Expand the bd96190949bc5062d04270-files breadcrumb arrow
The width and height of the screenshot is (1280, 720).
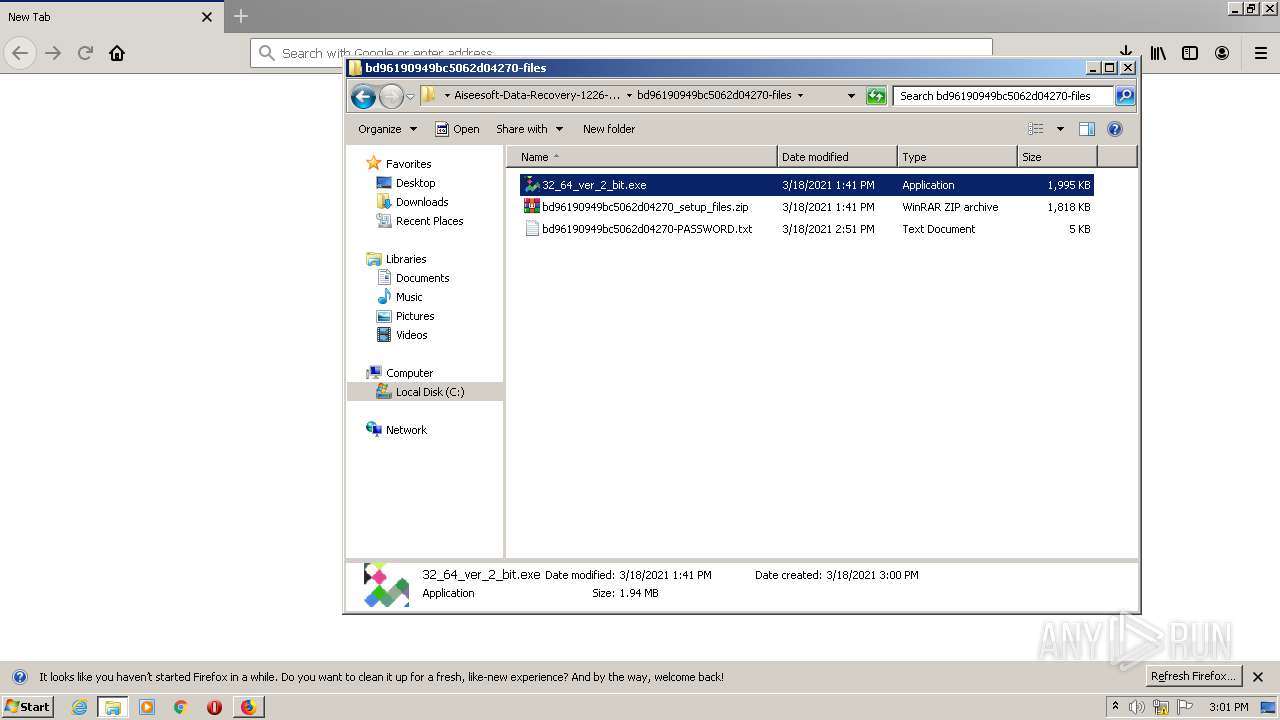pyautogui.click(x=800, y=96)
